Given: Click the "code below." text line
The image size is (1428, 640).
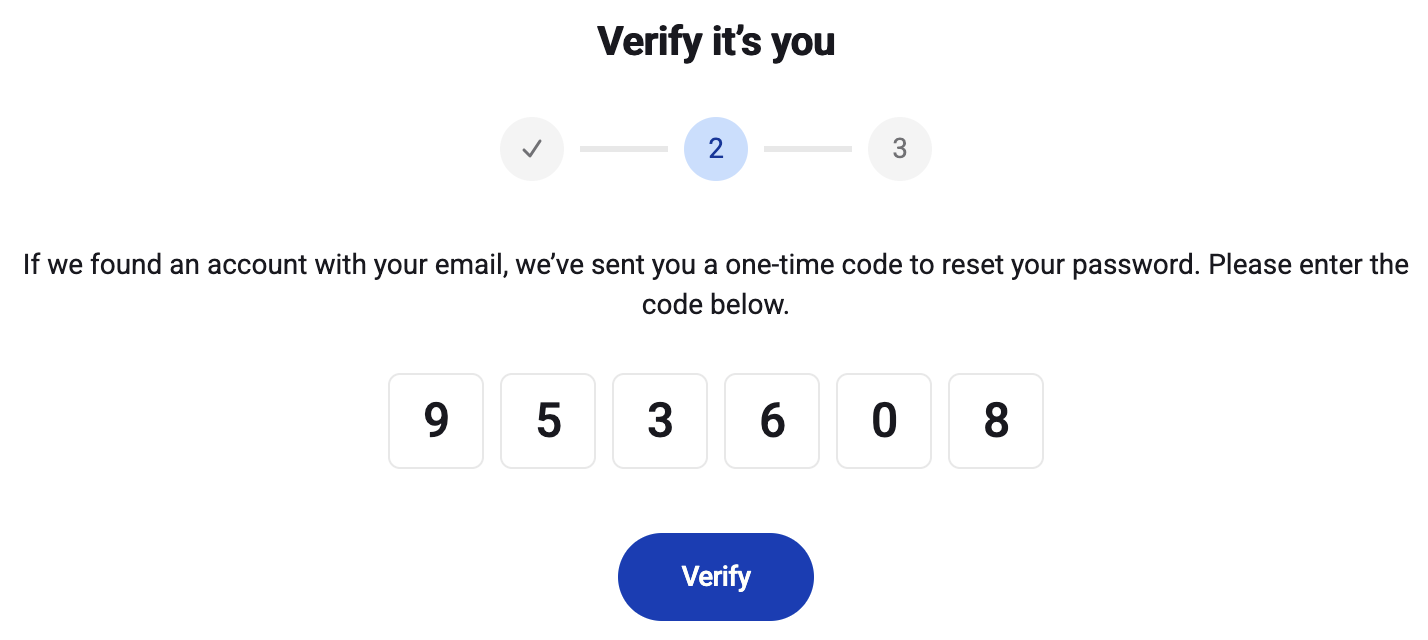Looking at the screenshot, I should click(x=716, y=305).
